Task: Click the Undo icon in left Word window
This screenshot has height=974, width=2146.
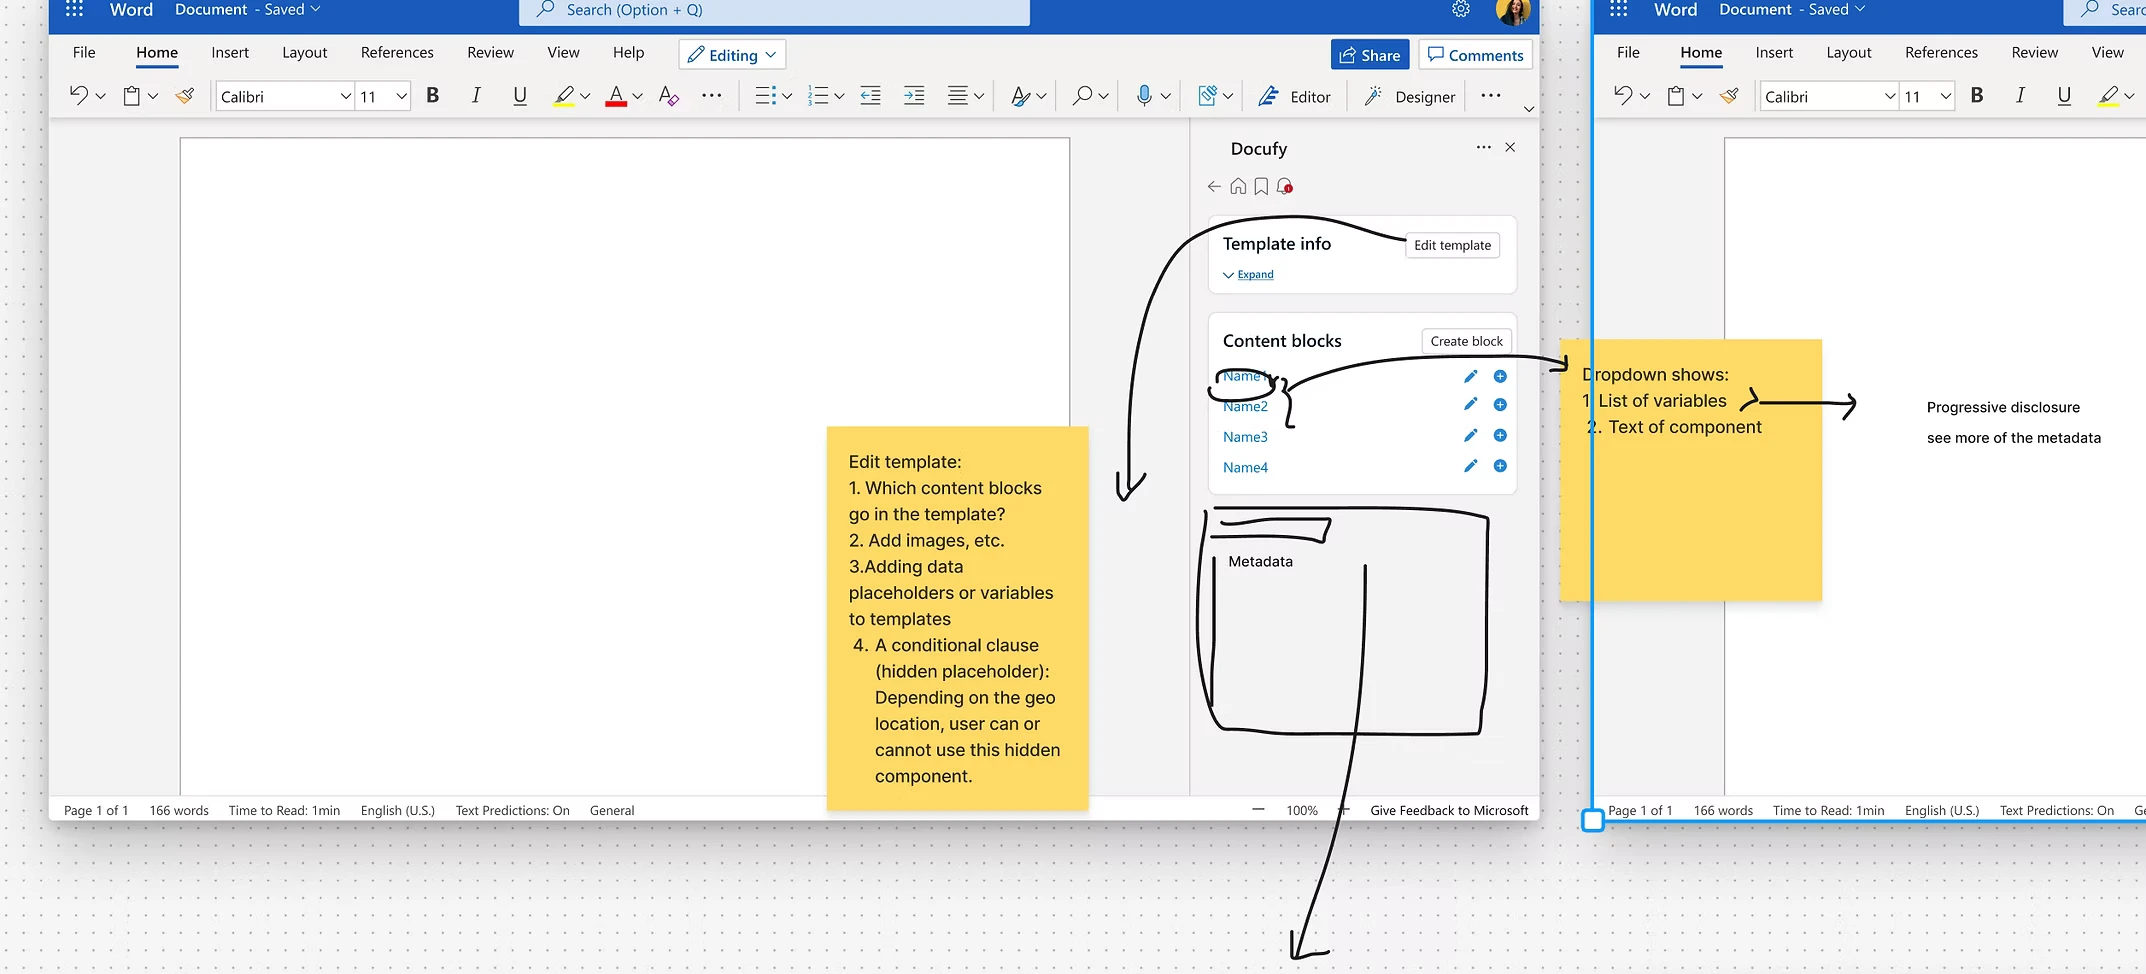Action: pos(79,95)
